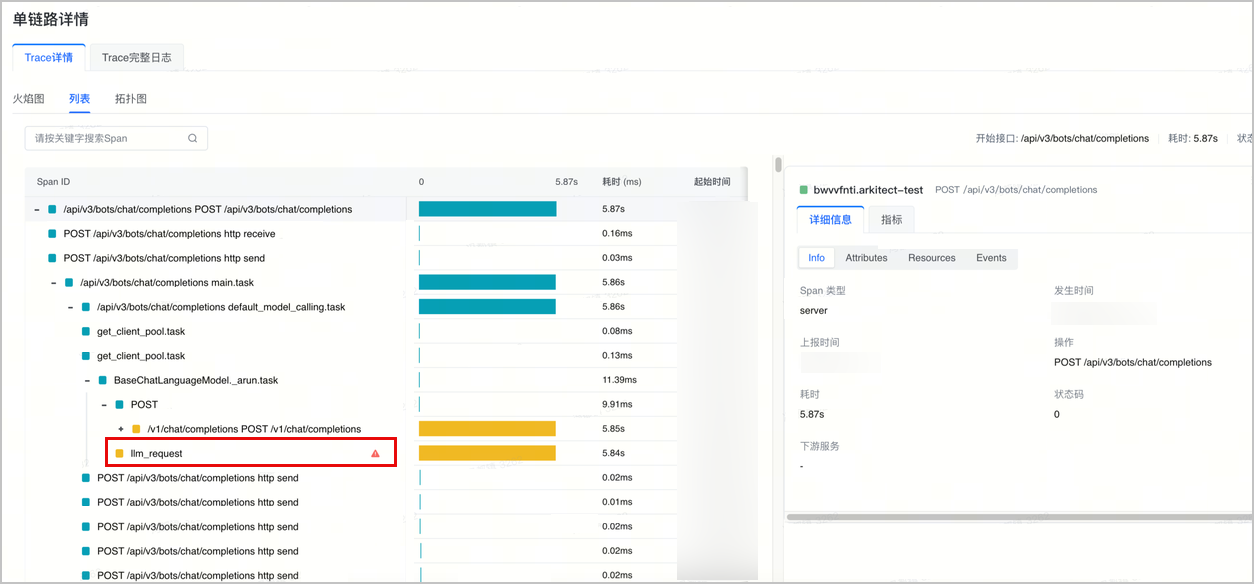Screen dimensions: 1254x584
Task: Click the teal icon beside the nested POST span
Action: pyautogui.click(x=120, y=405)
